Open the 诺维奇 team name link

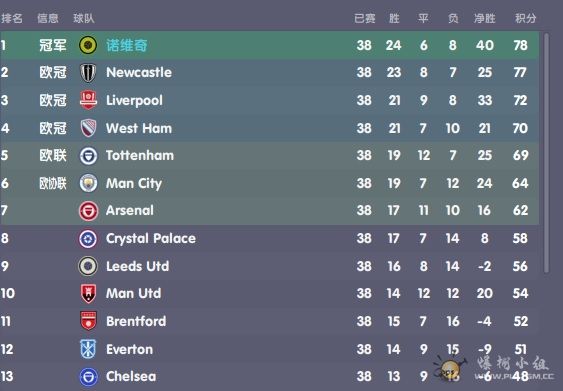click(127, 45)
